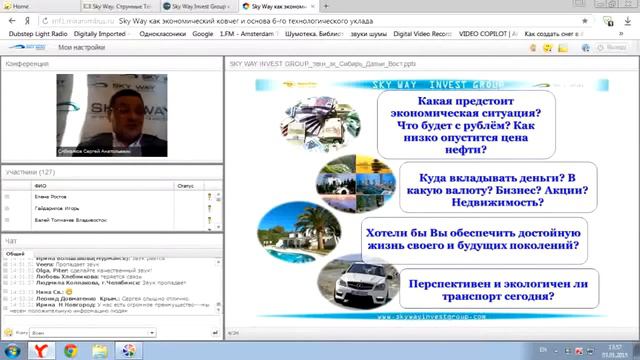
Task: Switch to 'Sky Way Invest Group' tab
Action: 199,6
